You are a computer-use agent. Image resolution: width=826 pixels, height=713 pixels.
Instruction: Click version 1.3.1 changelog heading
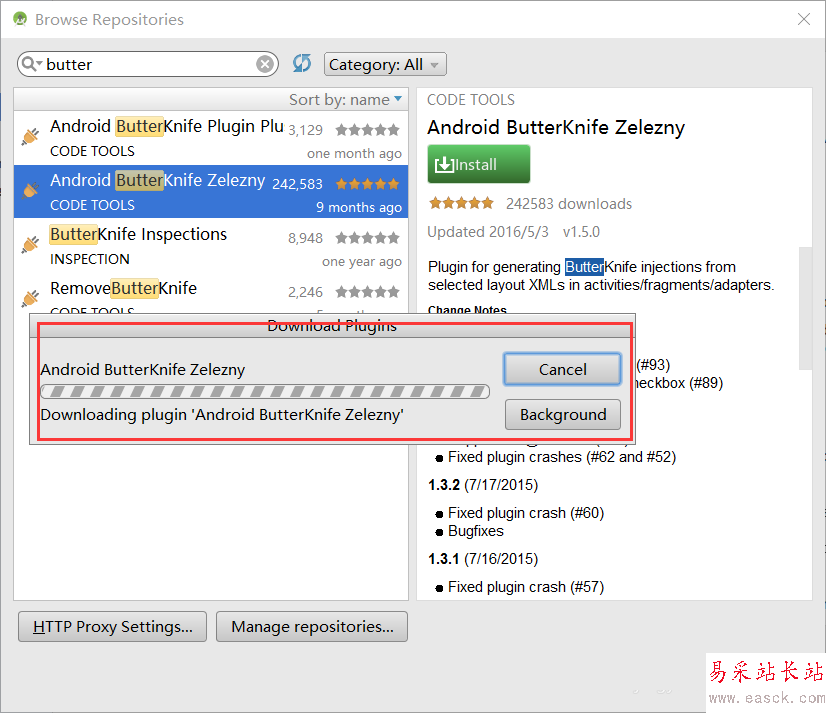[x=483, y=559]
